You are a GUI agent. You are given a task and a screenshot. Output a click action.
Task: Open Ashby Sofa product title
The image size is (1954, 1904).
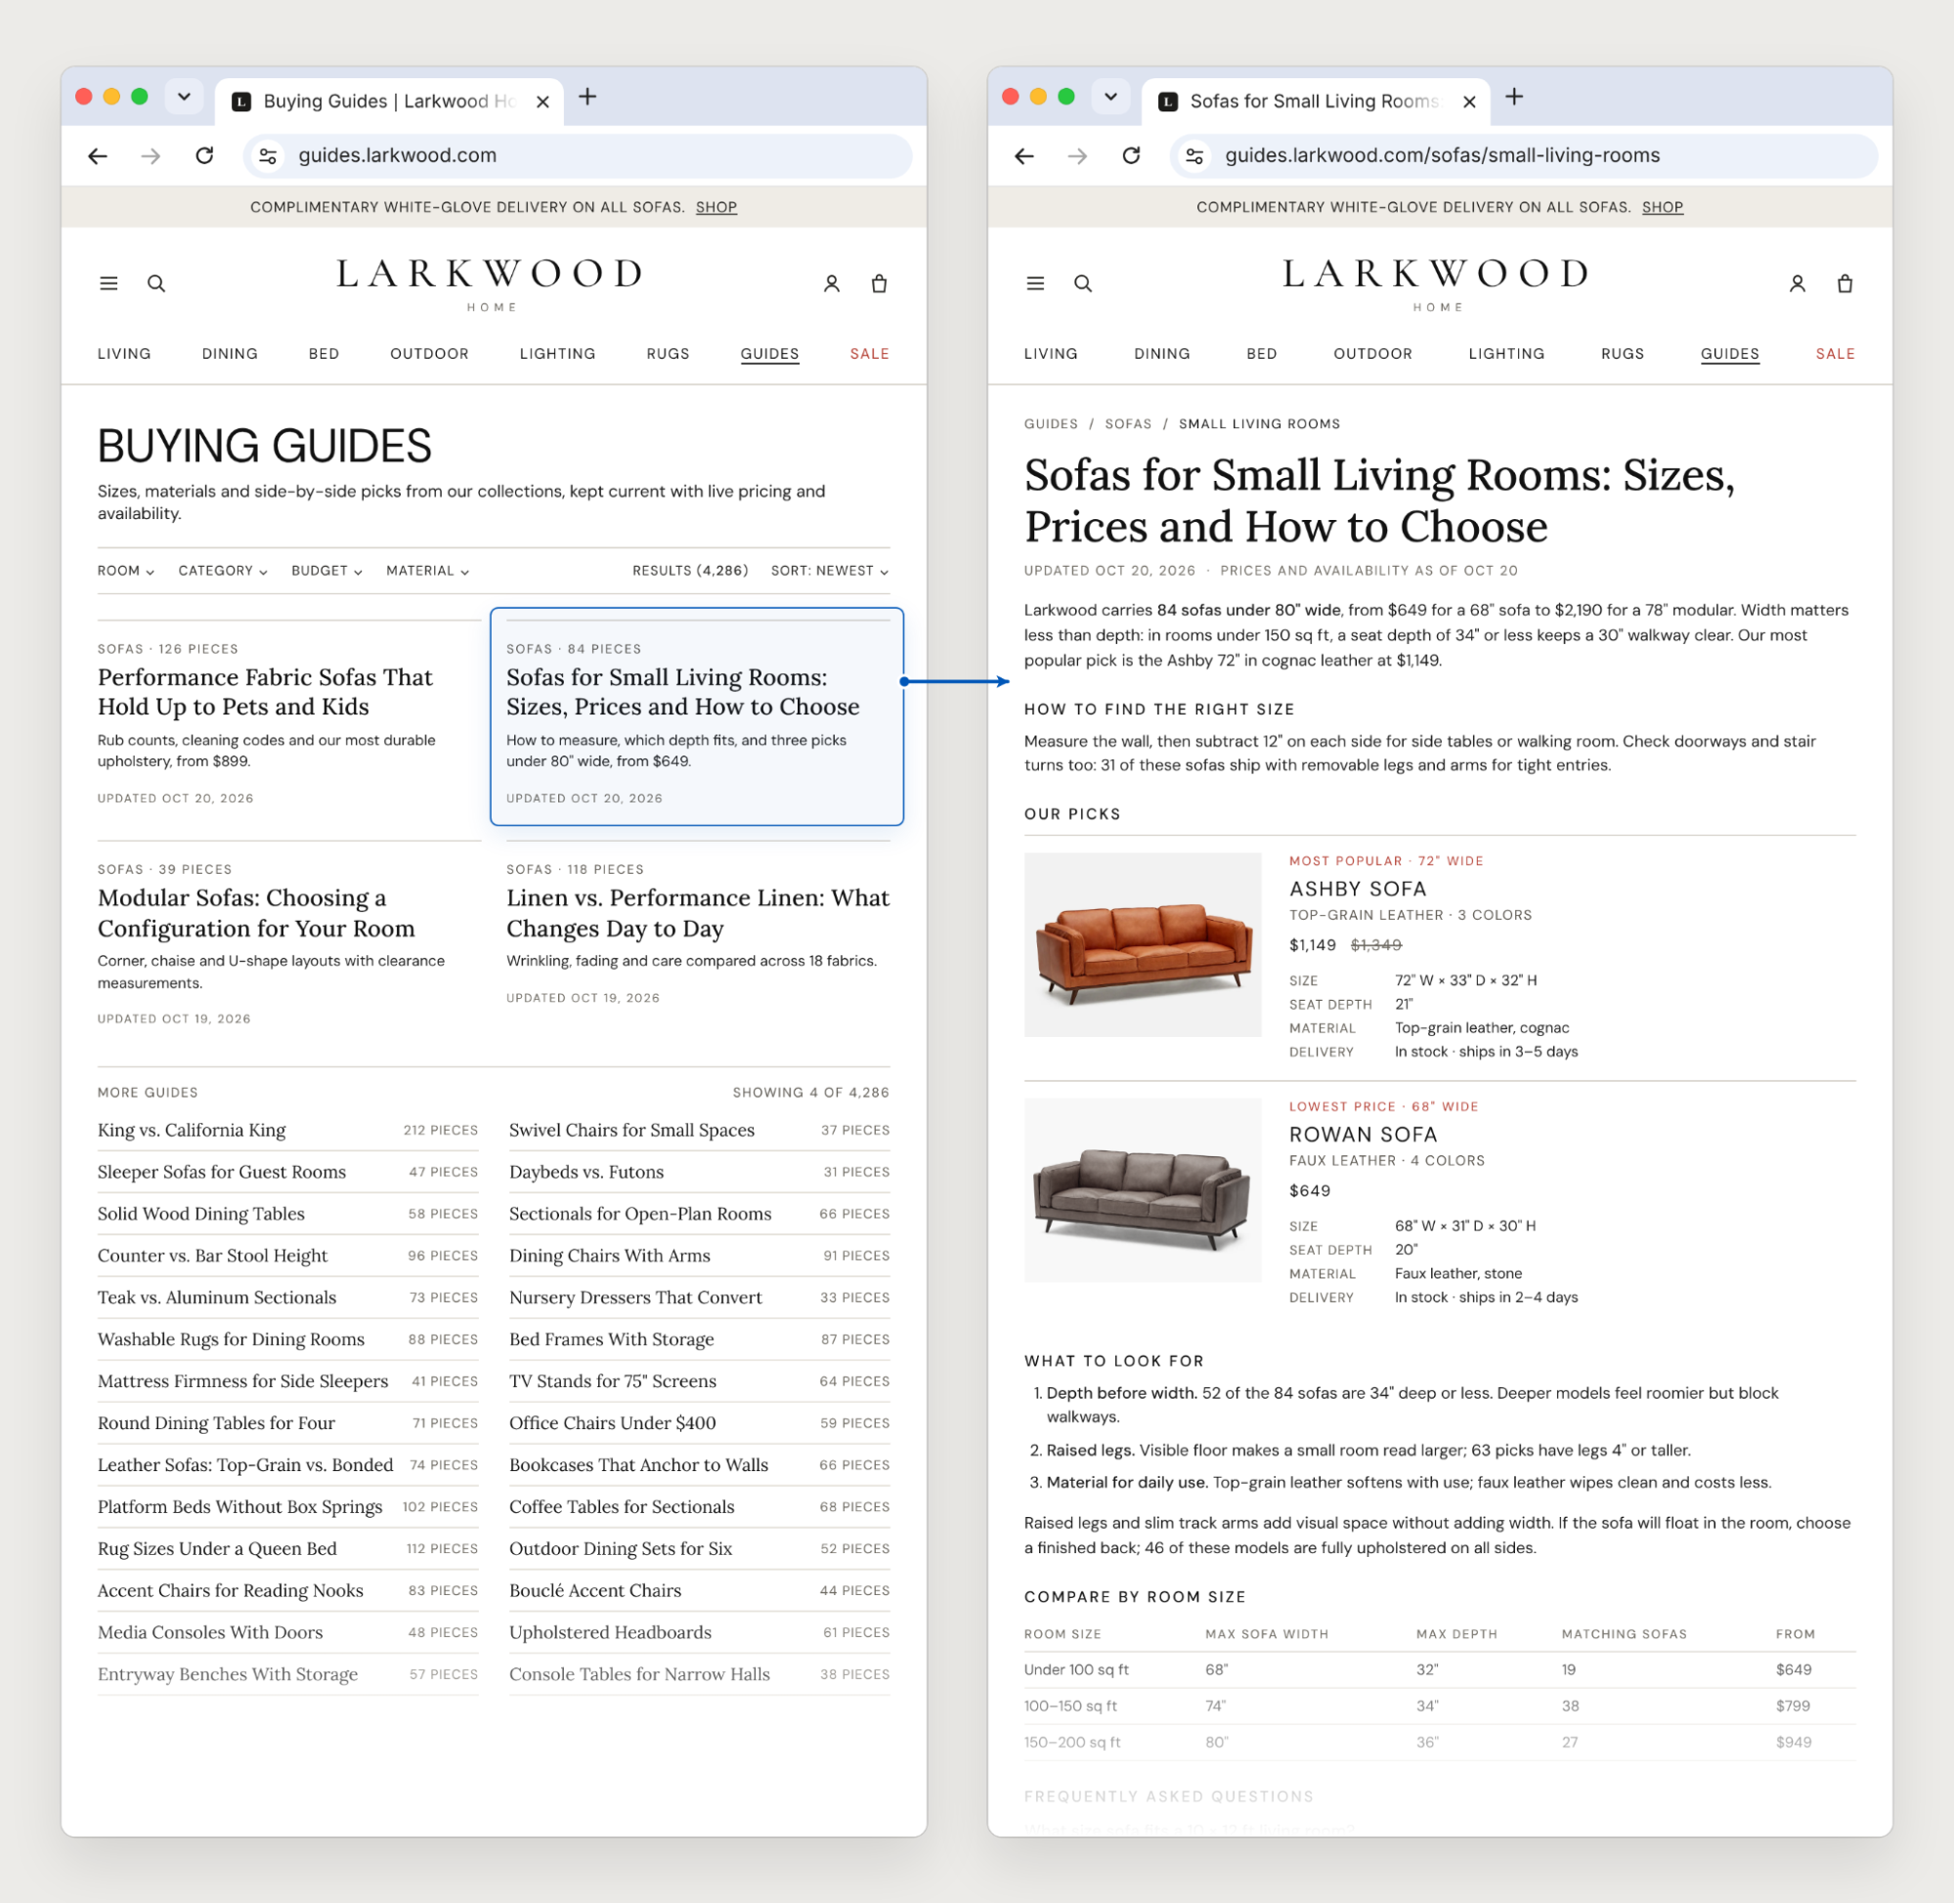pos(1358,889)
